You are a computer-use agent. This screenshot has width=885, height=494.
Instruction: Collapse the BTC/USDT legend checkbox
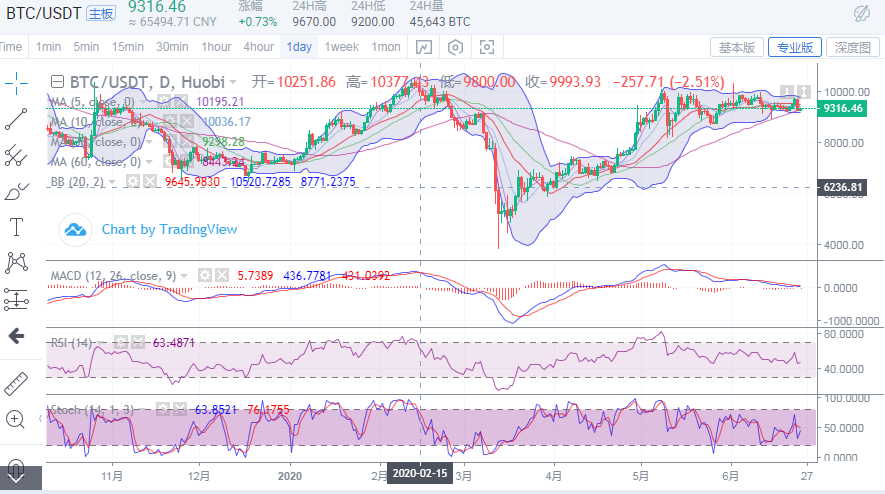(57, 82)
